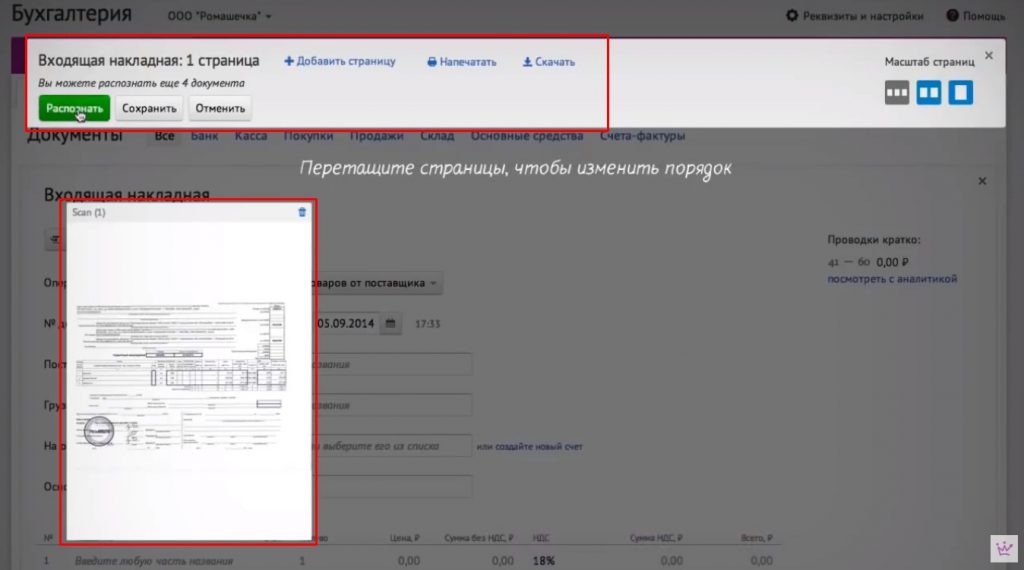This screenshot has height=570, width=1024.
Task: Select three-column page scale icon
Action: pyautogui.click(x=897, y=93)
